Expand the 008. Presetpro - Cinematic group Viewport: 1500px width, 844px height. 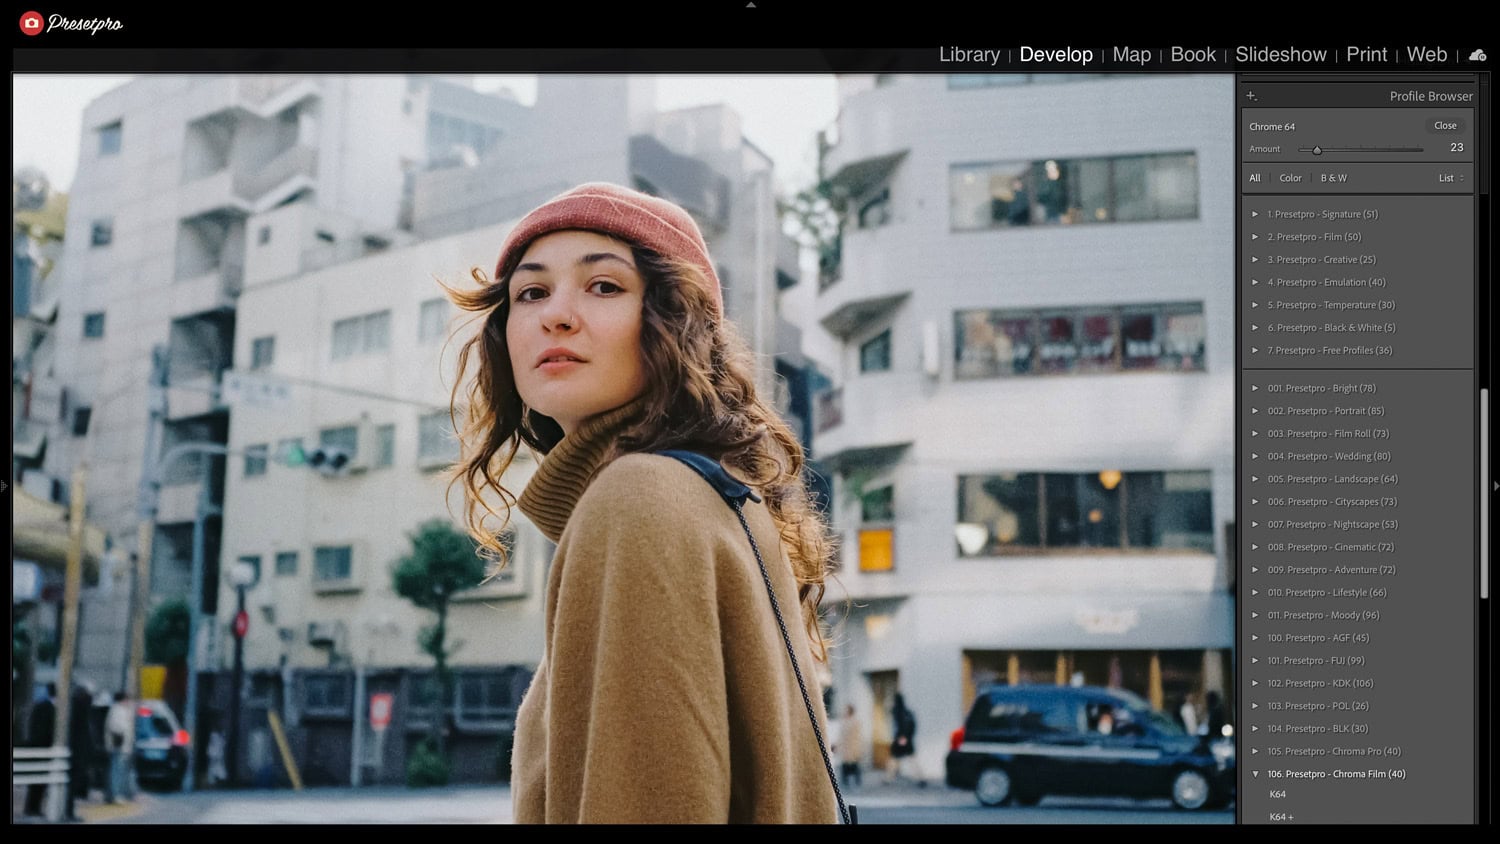tap(1255, 547)
